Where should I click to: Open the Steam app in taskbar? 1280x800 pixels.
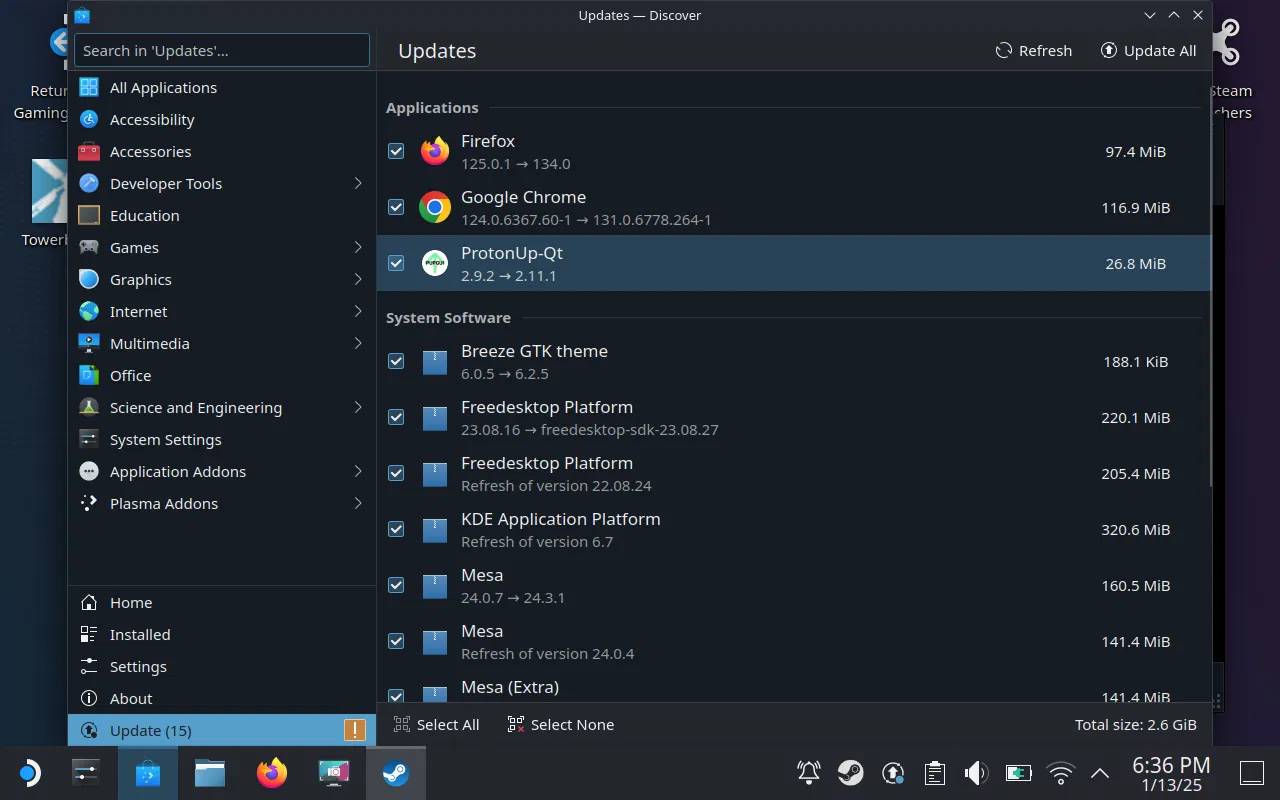coord(395,773)
